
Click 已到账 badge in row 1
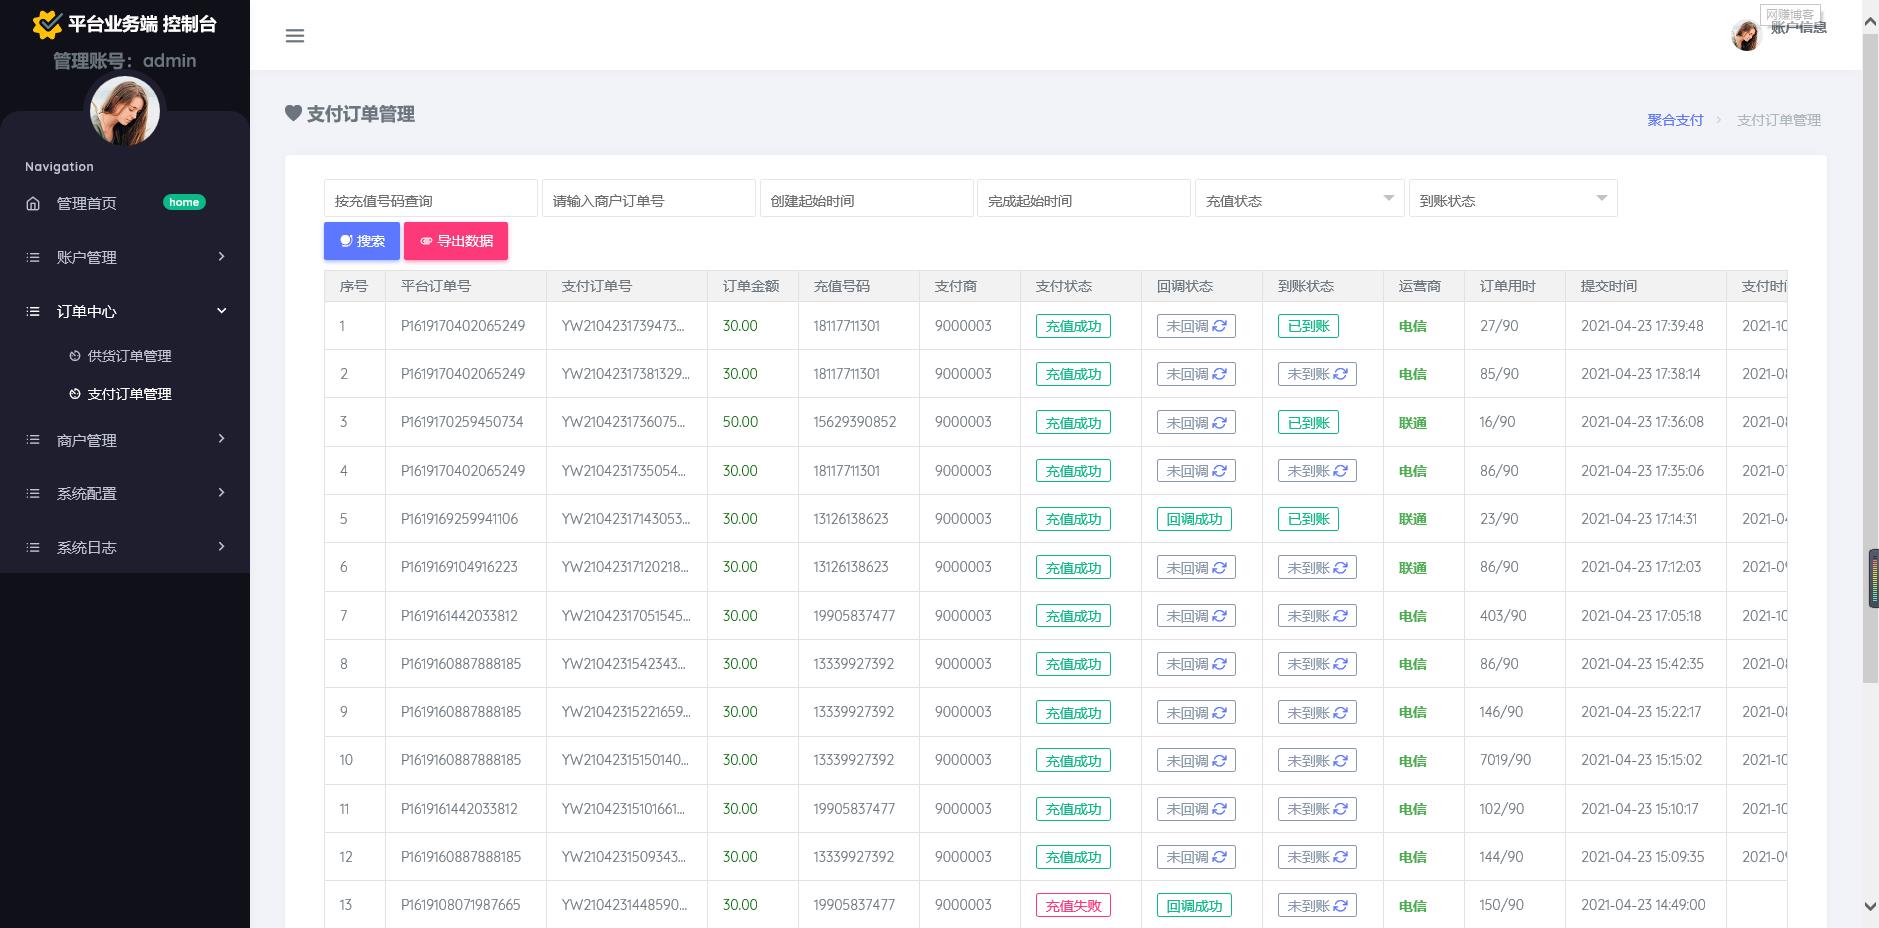(x=1308, y=326)
